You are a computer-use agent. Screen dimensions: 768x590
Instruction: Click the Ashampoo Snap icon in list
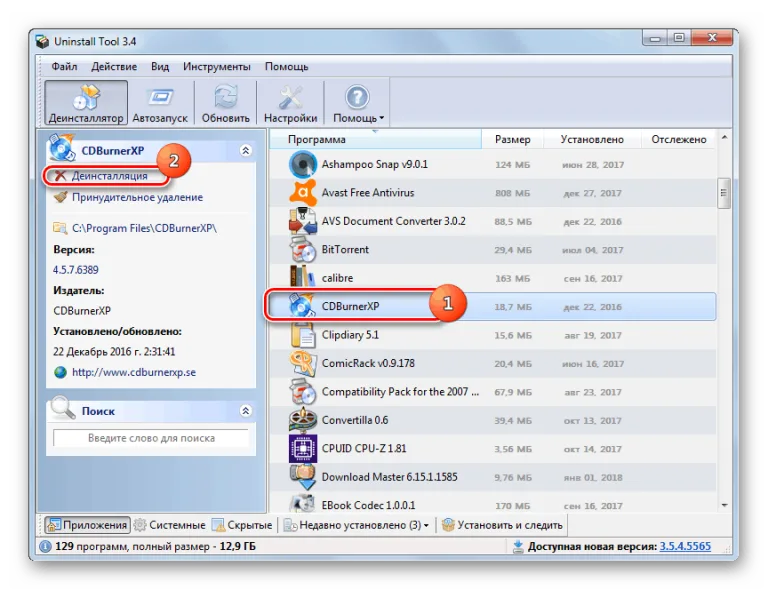tap(303, 165)
